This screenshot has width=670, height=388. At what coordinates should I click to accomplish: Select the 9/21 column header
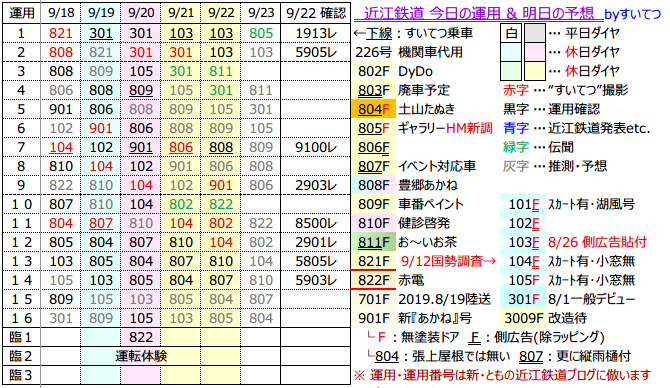pos(181,13)
